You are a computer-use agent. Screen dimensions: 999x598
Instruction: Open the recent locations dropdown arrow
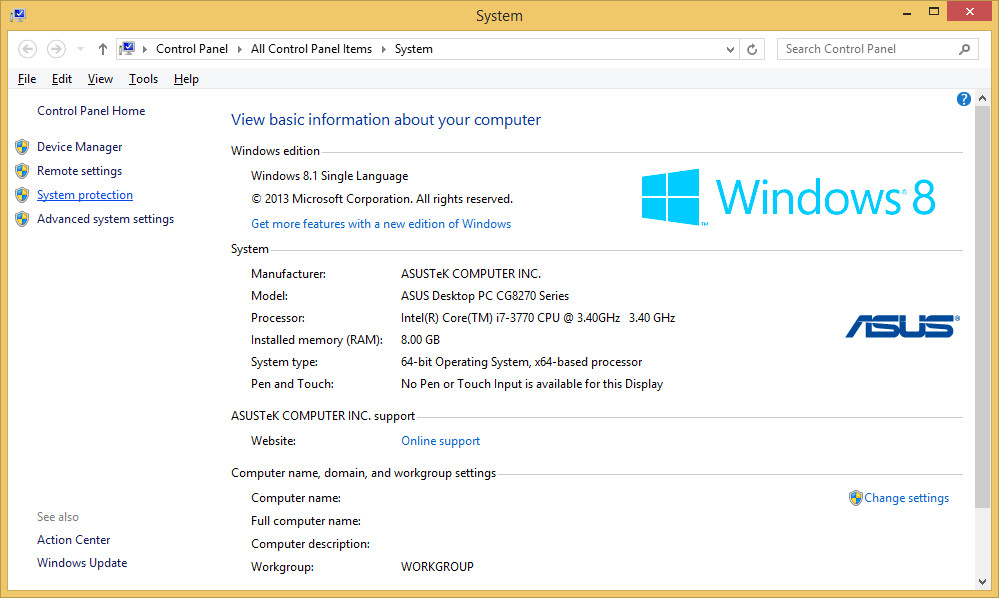point(80,49)
